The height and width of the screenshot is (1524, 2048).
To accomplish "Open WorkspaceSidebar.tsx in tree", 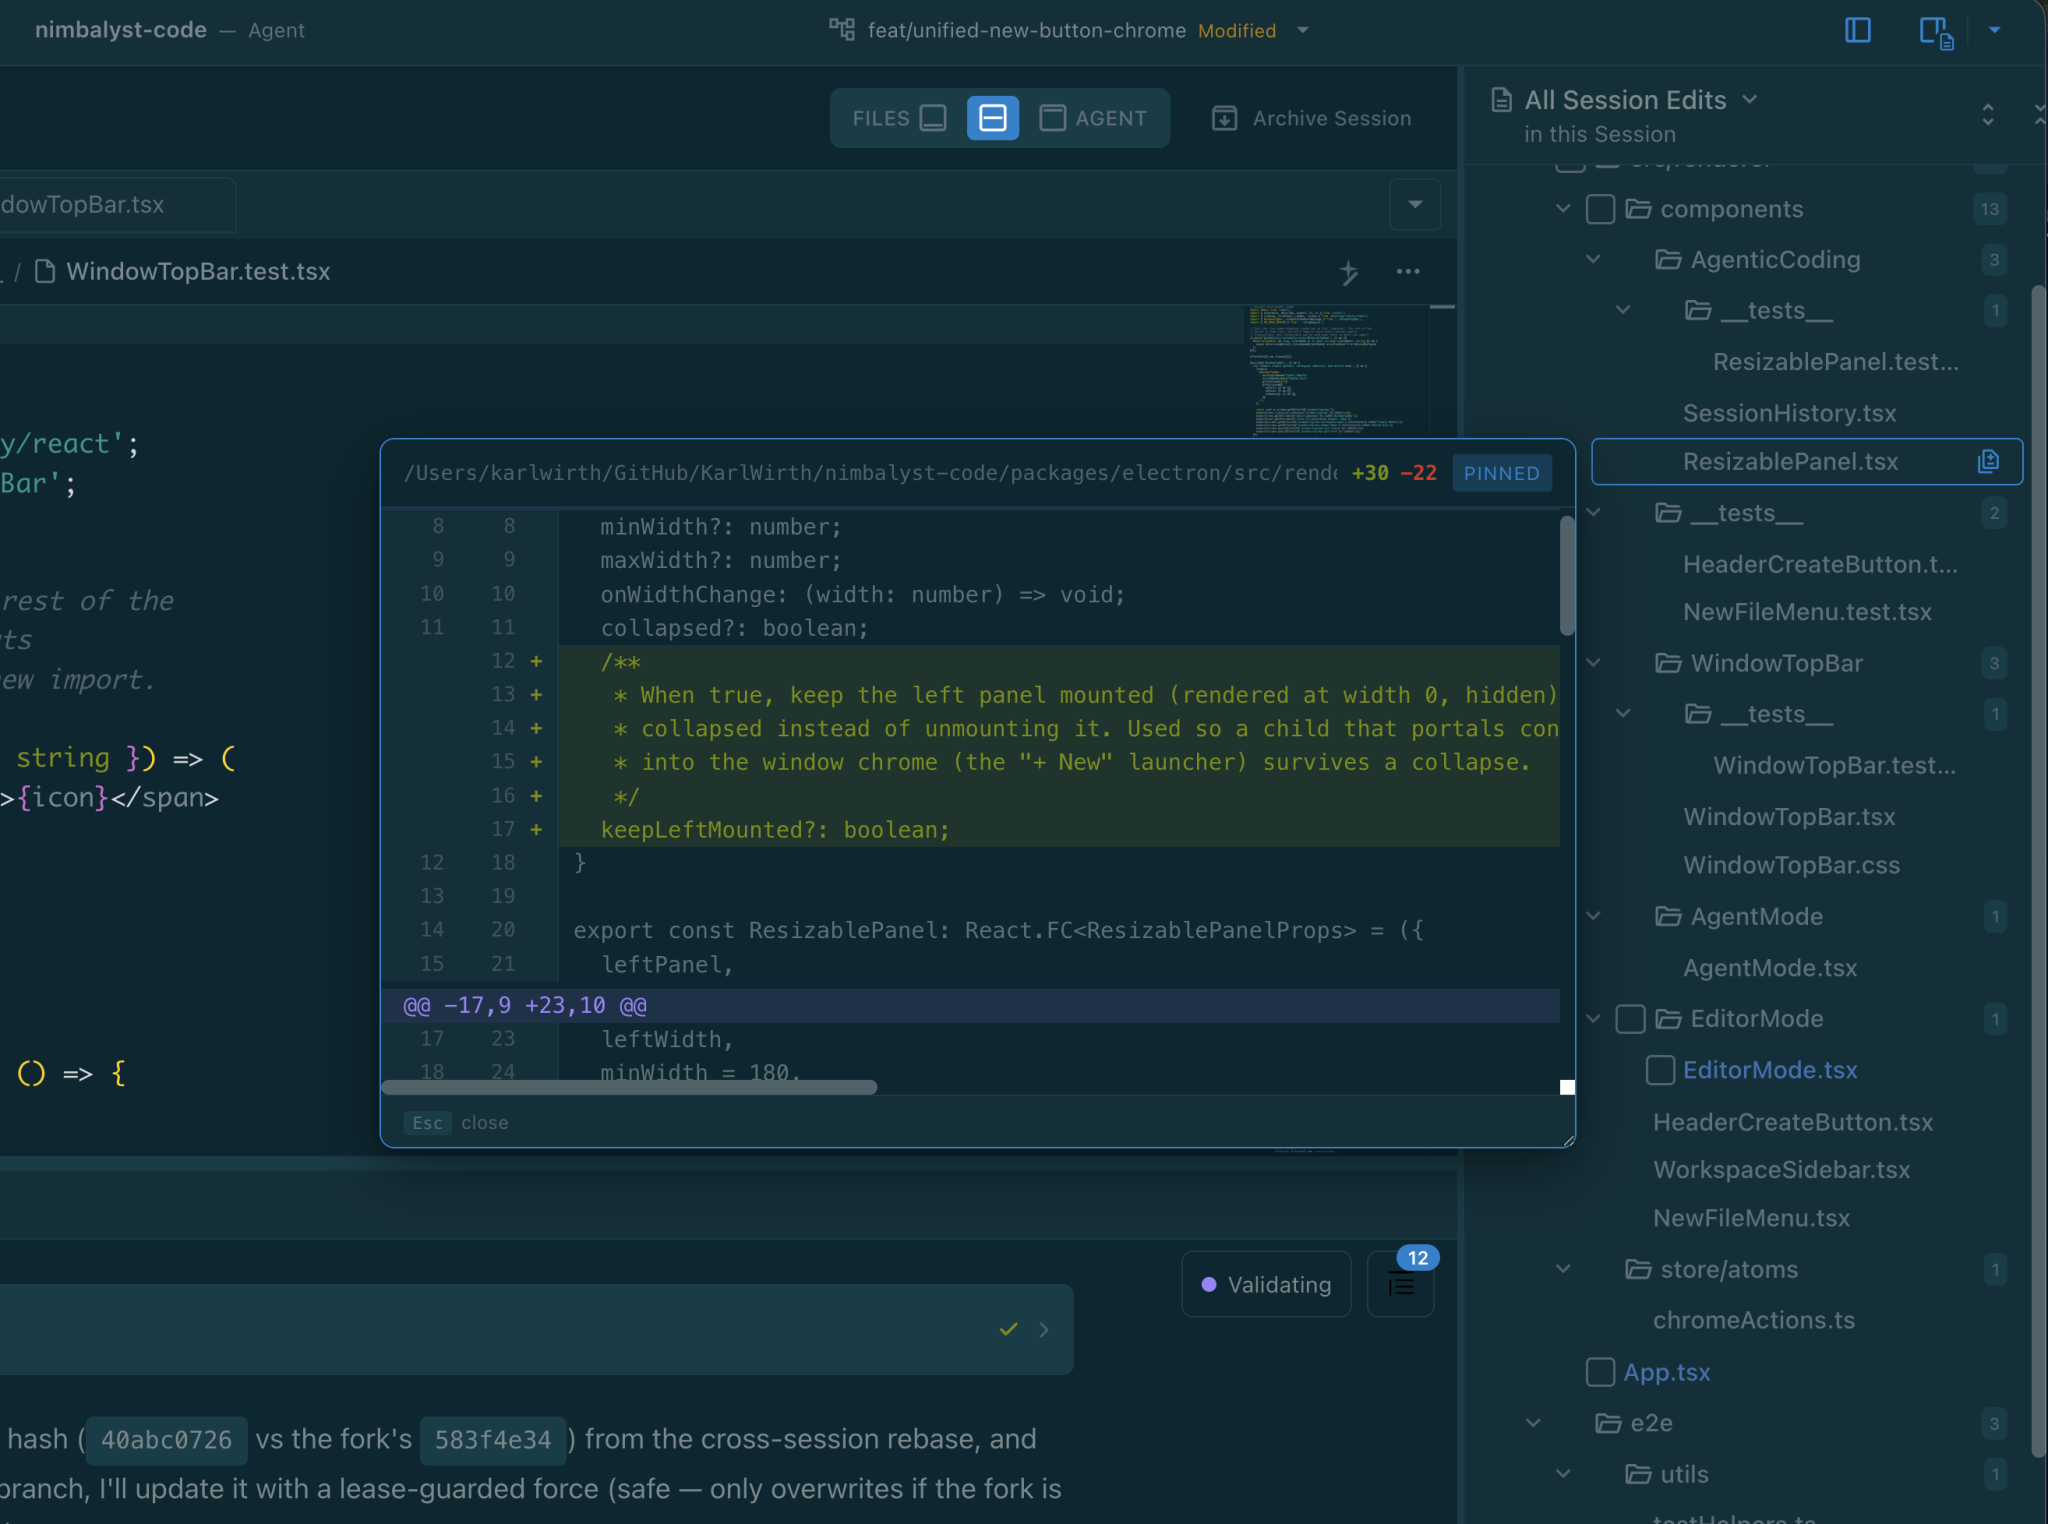I will point(1780,1169).
